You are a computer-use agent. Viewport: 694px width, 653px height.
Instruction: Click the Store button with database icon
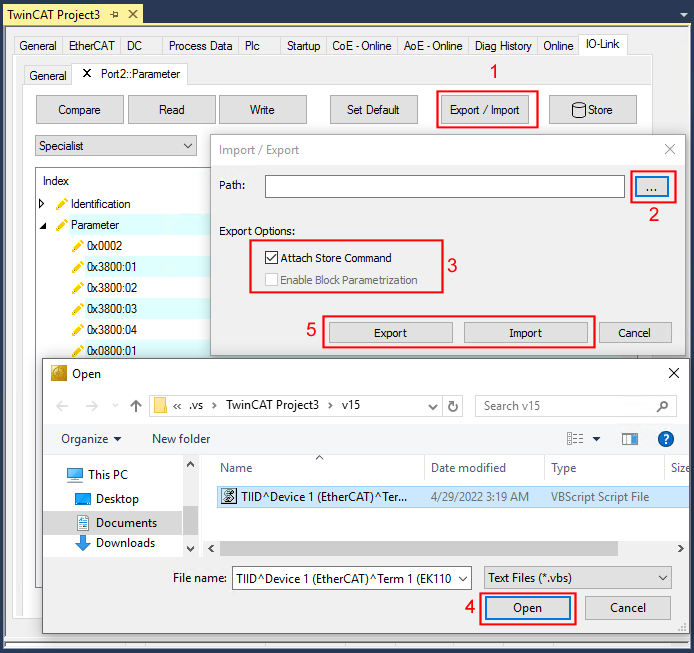pyautogui.click(x=592, y=110)
